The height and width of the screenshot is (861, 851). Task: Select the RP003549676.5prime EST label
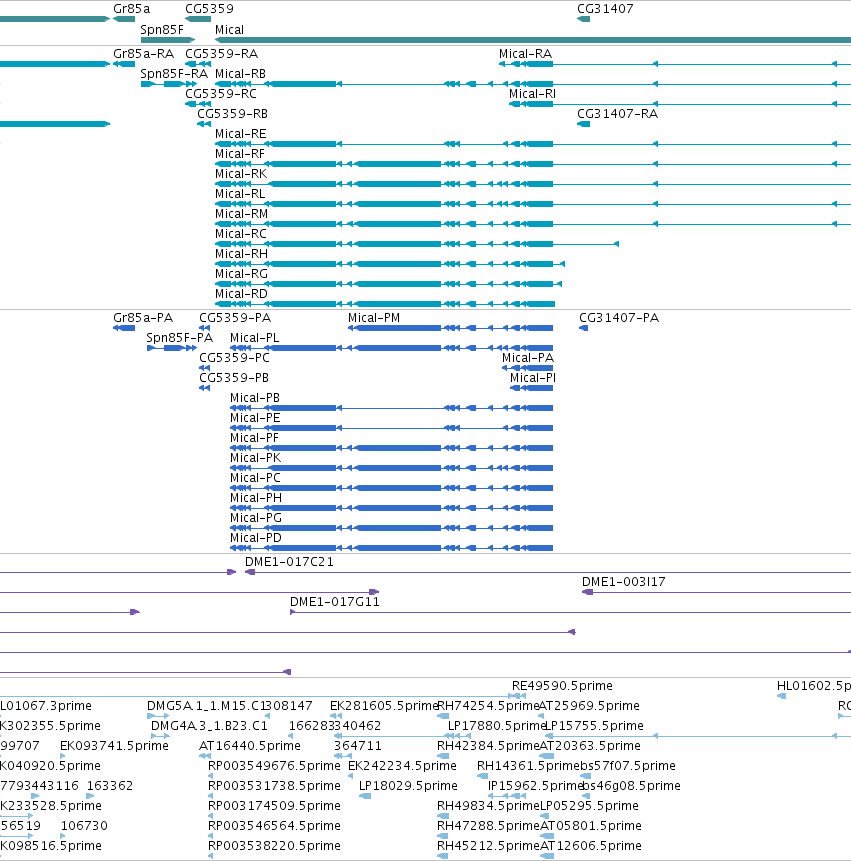pyautogui.click(x=275, y=766)
